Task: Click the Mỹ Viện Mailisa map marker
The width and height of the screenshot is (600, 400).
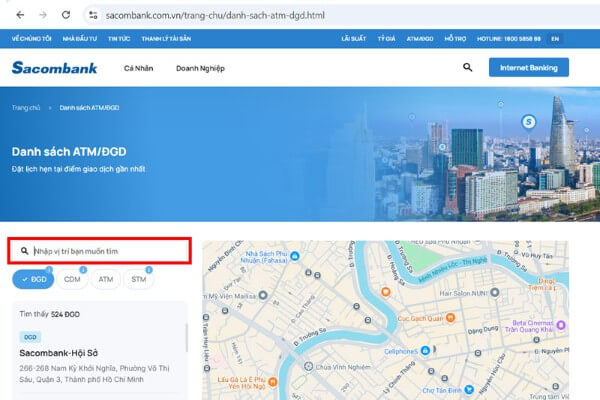Action: (x=263, y=295)
